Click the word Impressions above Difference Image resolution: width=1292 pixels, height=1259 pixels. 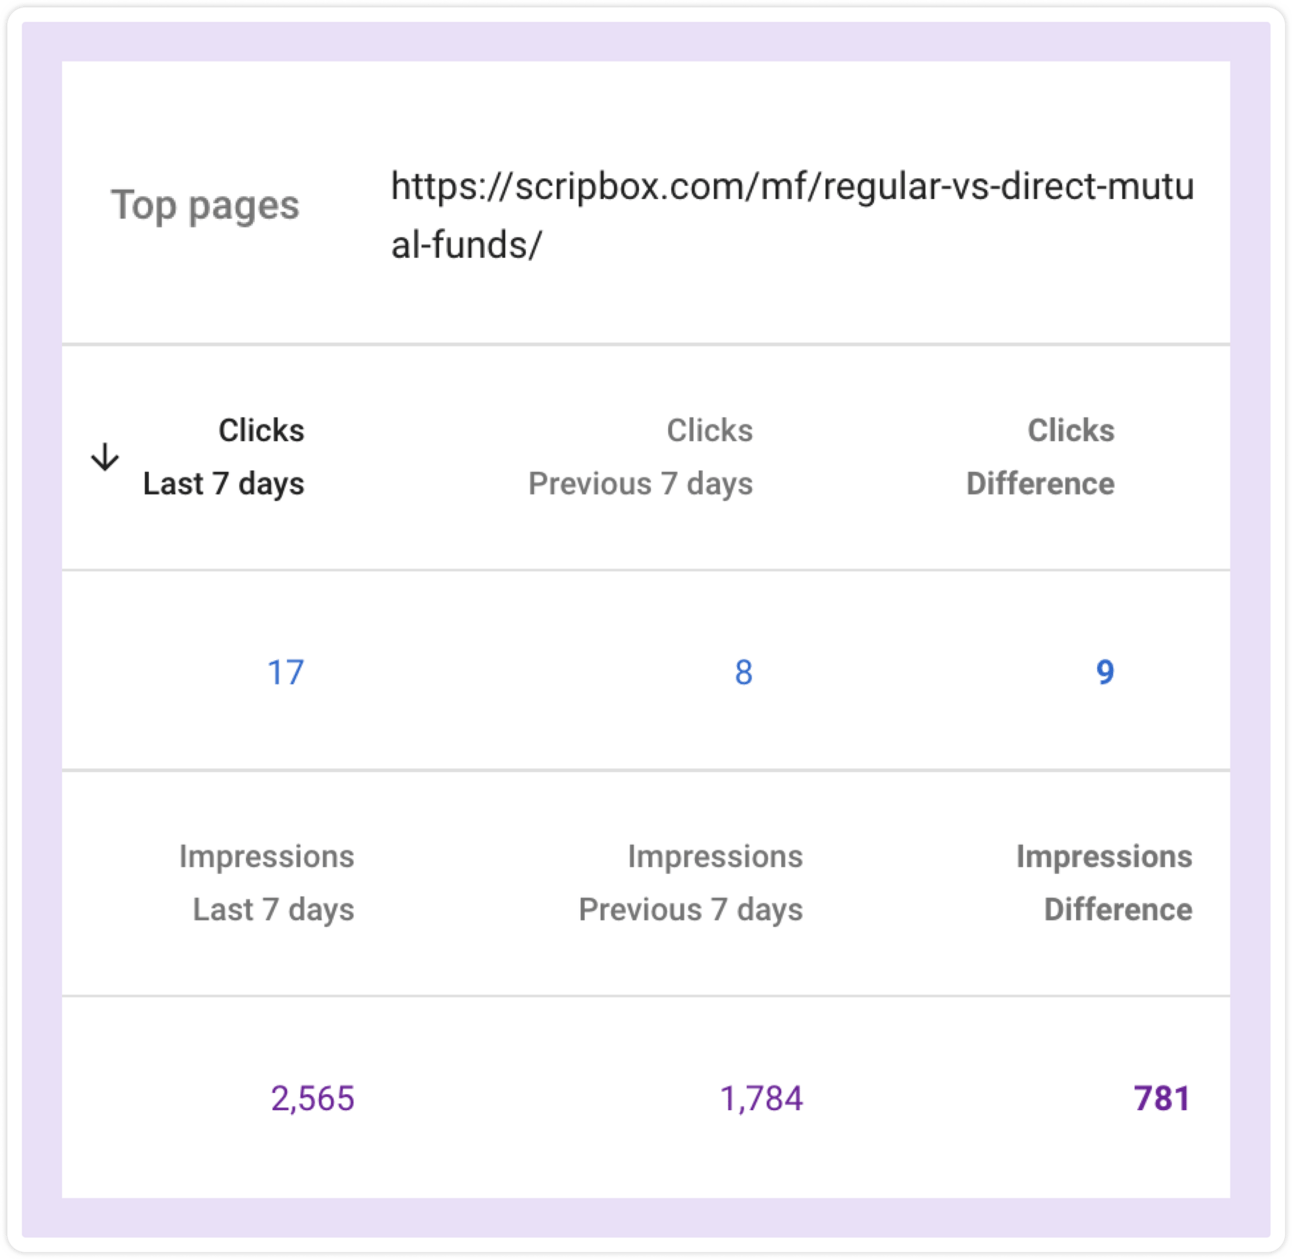click(1104, 856)
